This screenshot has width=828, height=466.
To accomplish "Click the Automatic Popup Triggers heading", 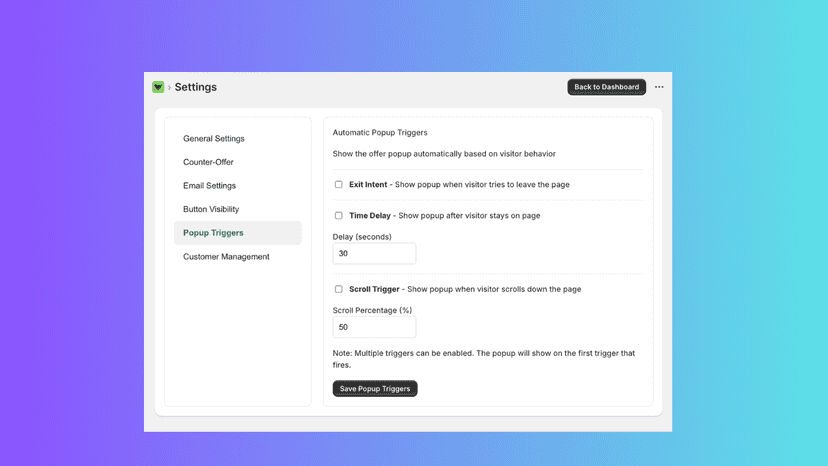I will click(380, 133).
